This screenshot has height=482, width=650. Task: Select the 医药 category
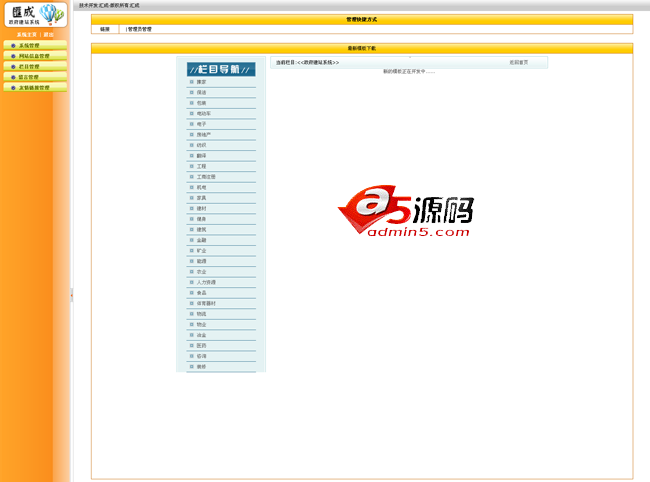[x=201, y=345]
